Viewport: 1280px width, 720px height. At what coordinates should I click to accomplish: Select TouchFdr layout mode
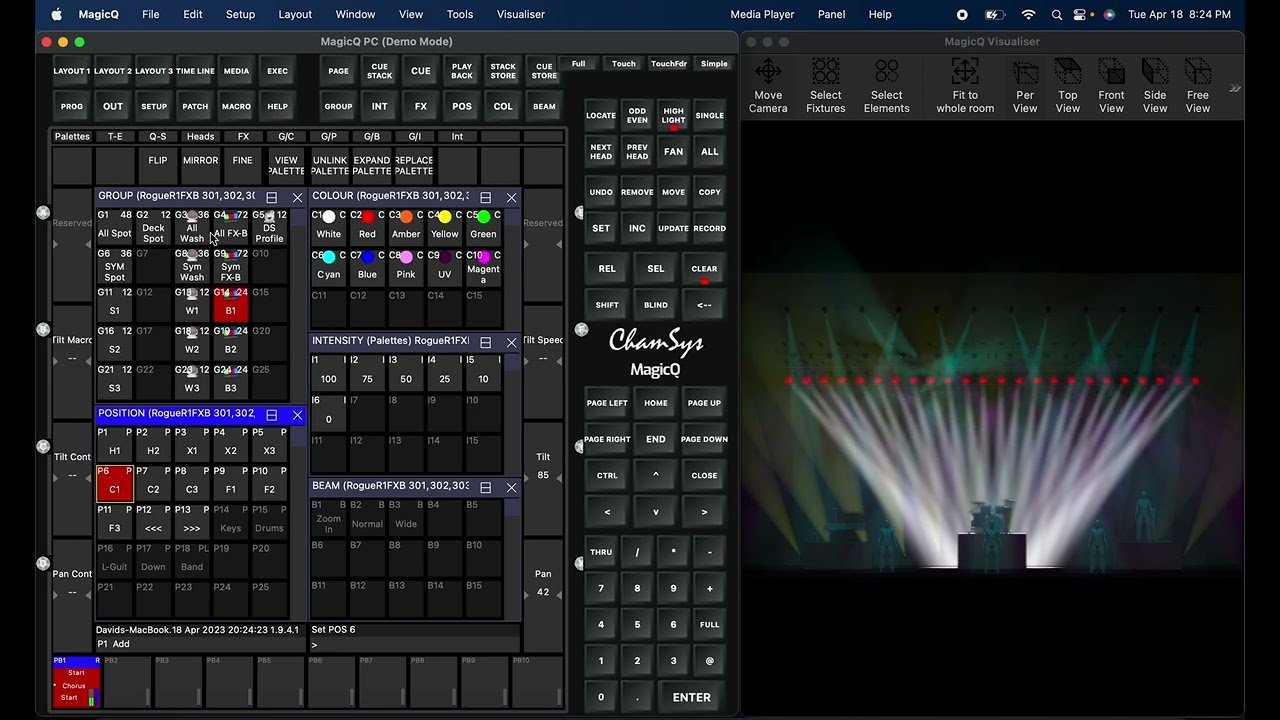click(x=669, y=64)
